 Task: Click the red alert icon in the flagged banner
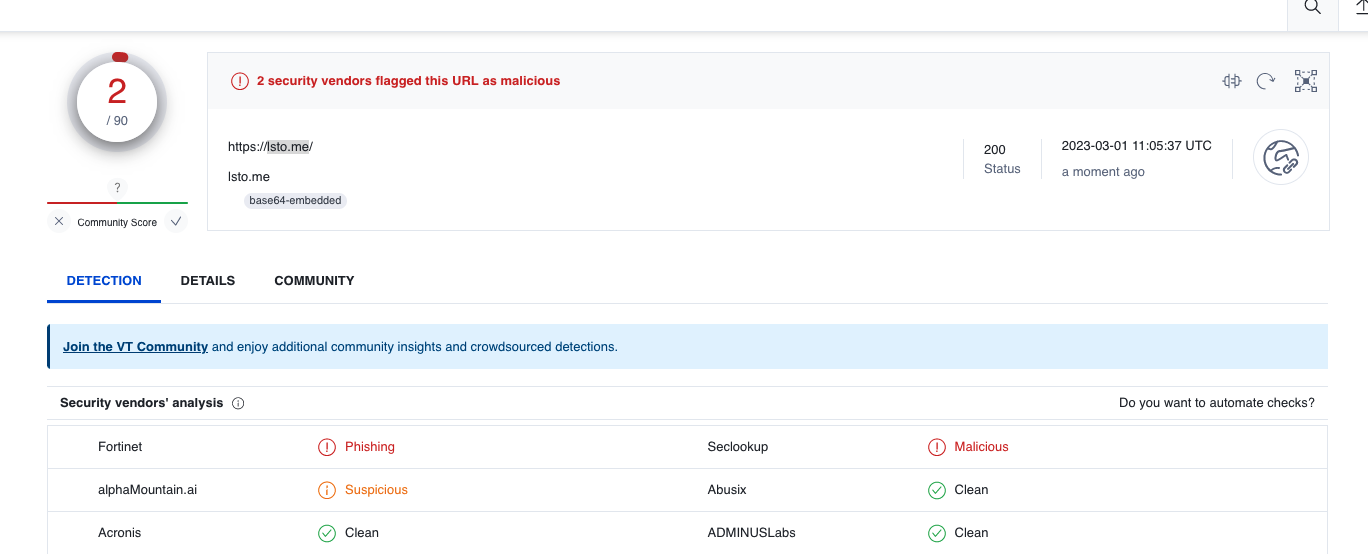(x=240, y=81)
